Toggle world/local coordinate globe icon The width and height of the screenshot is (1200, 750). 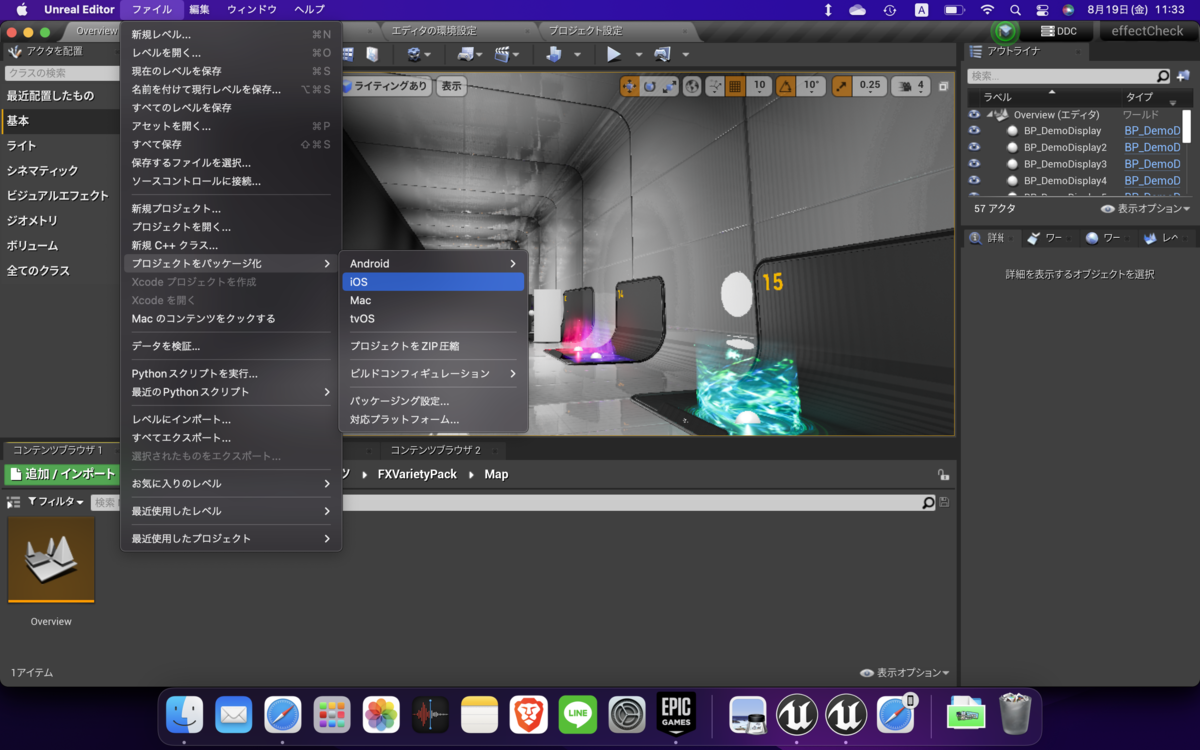(692, 86)
